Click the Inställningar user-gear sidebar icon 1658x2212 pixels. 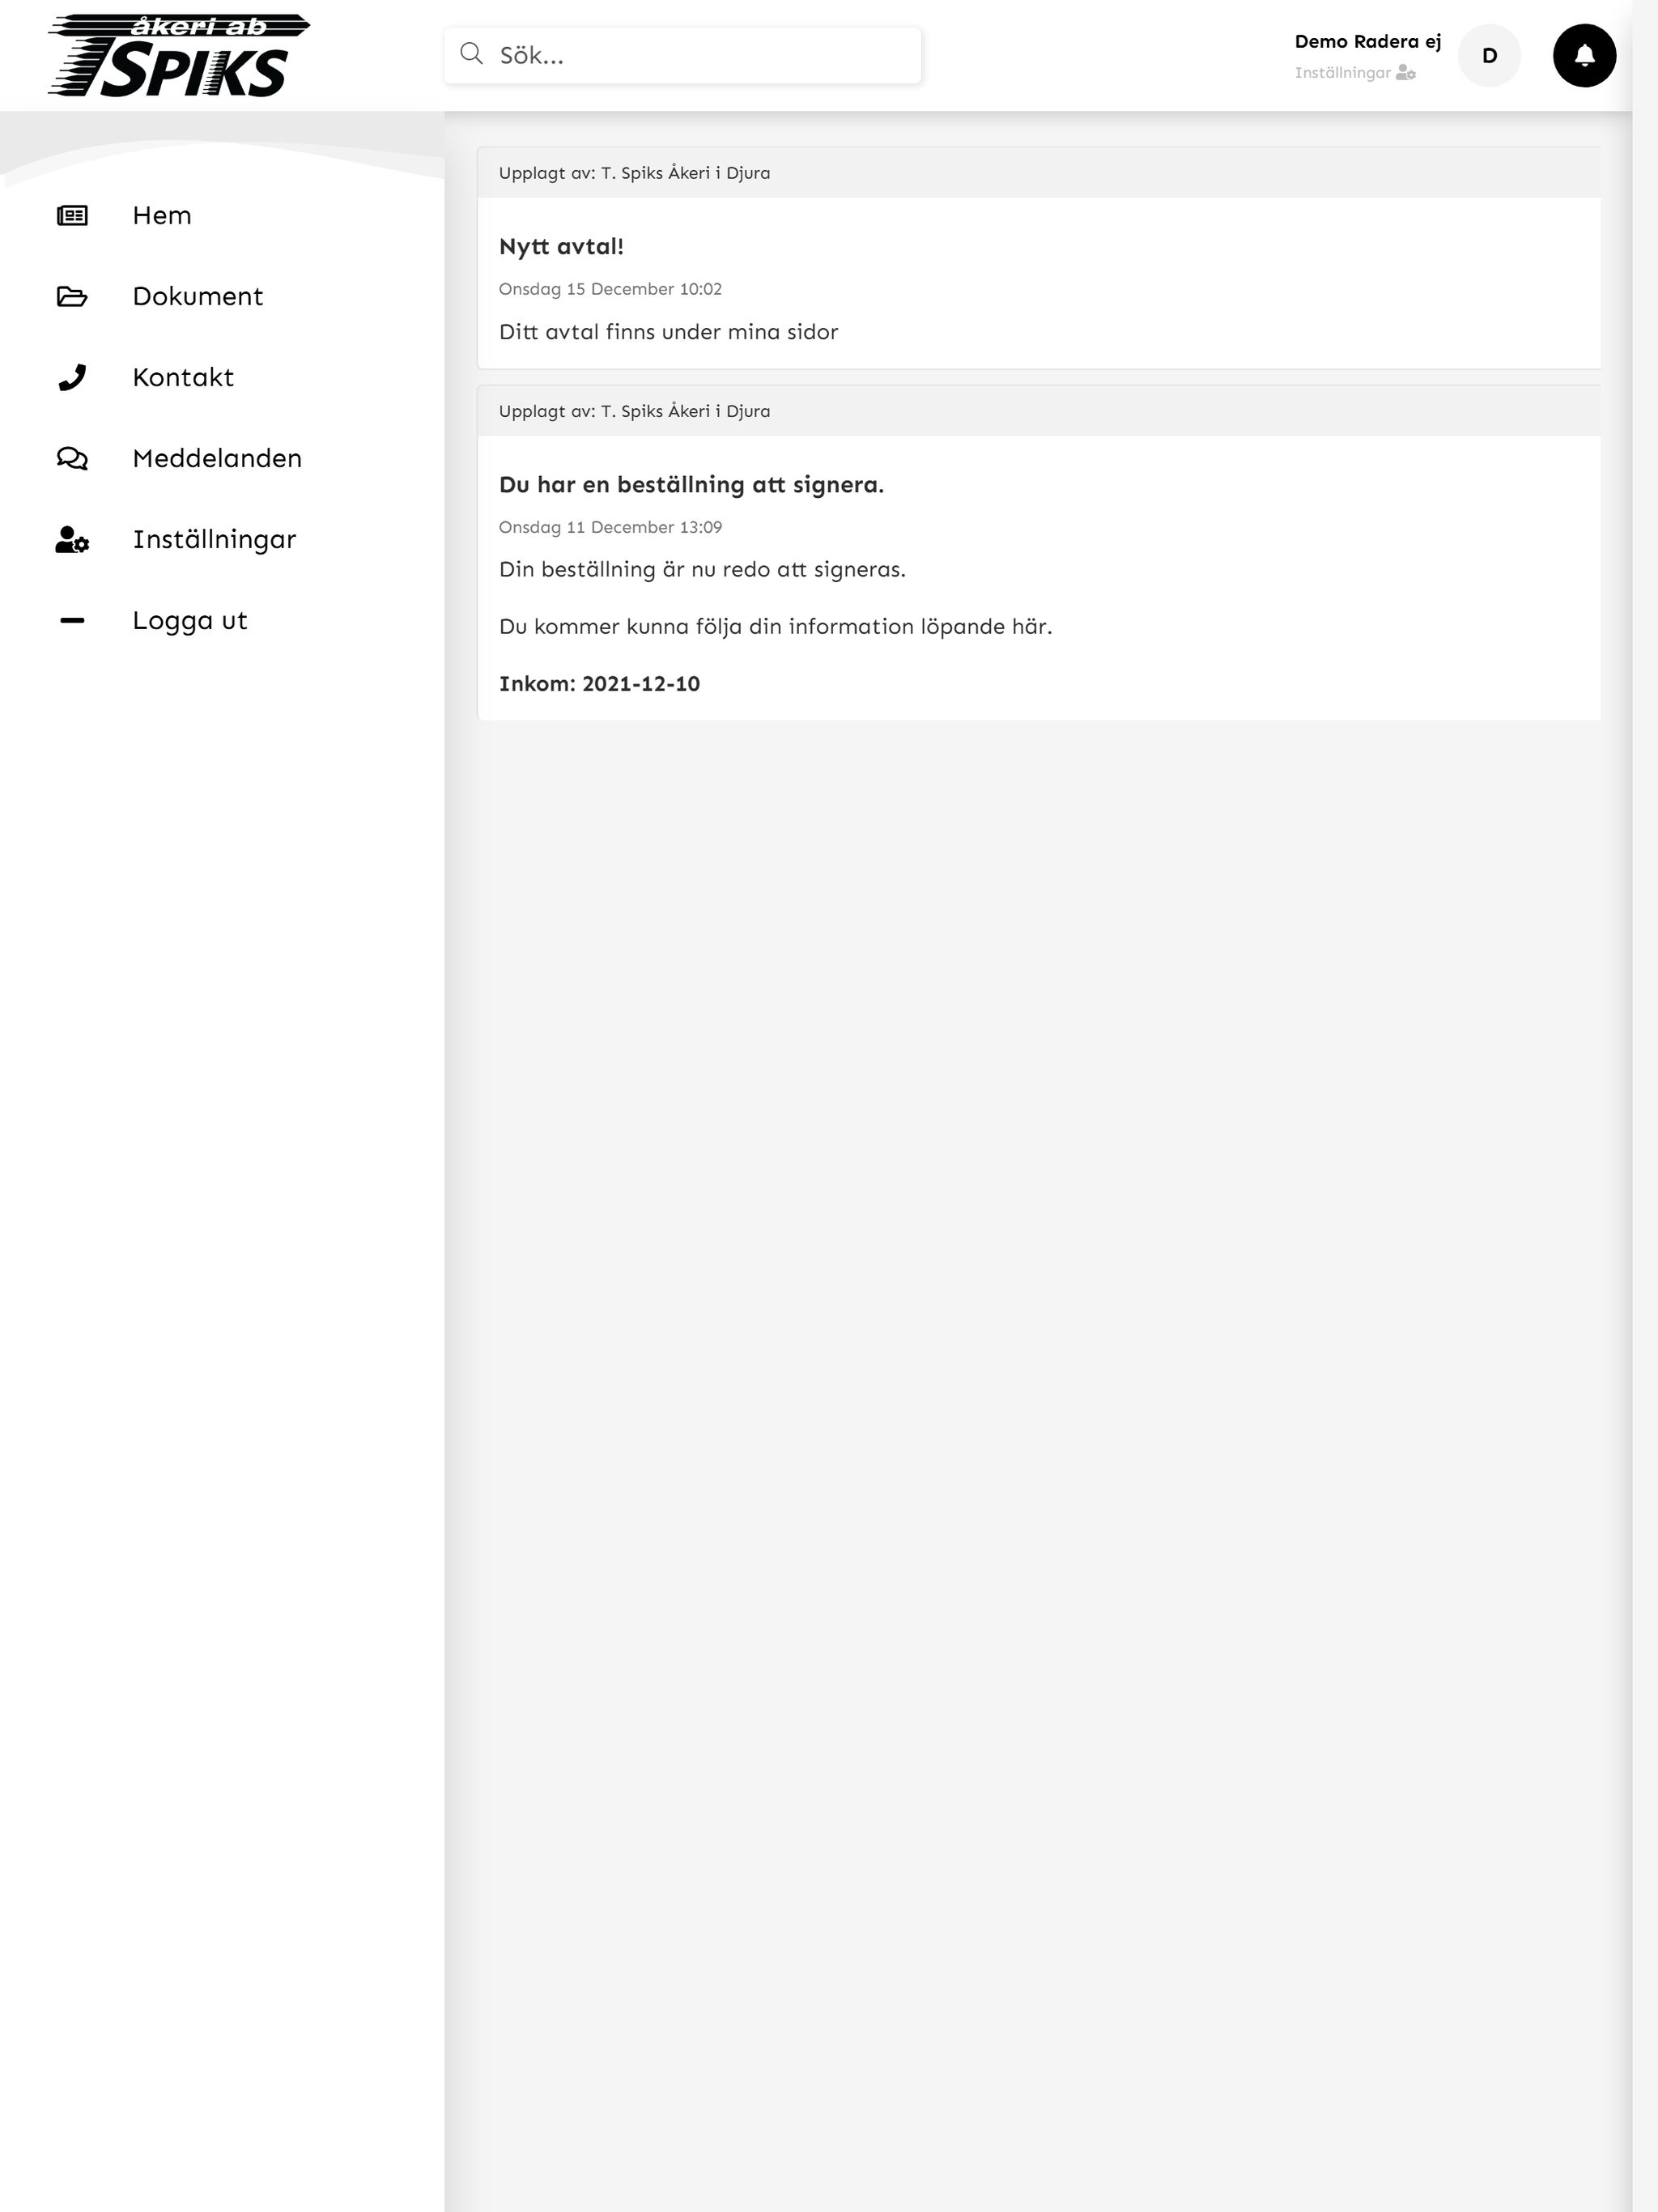(x=72, y=540)
